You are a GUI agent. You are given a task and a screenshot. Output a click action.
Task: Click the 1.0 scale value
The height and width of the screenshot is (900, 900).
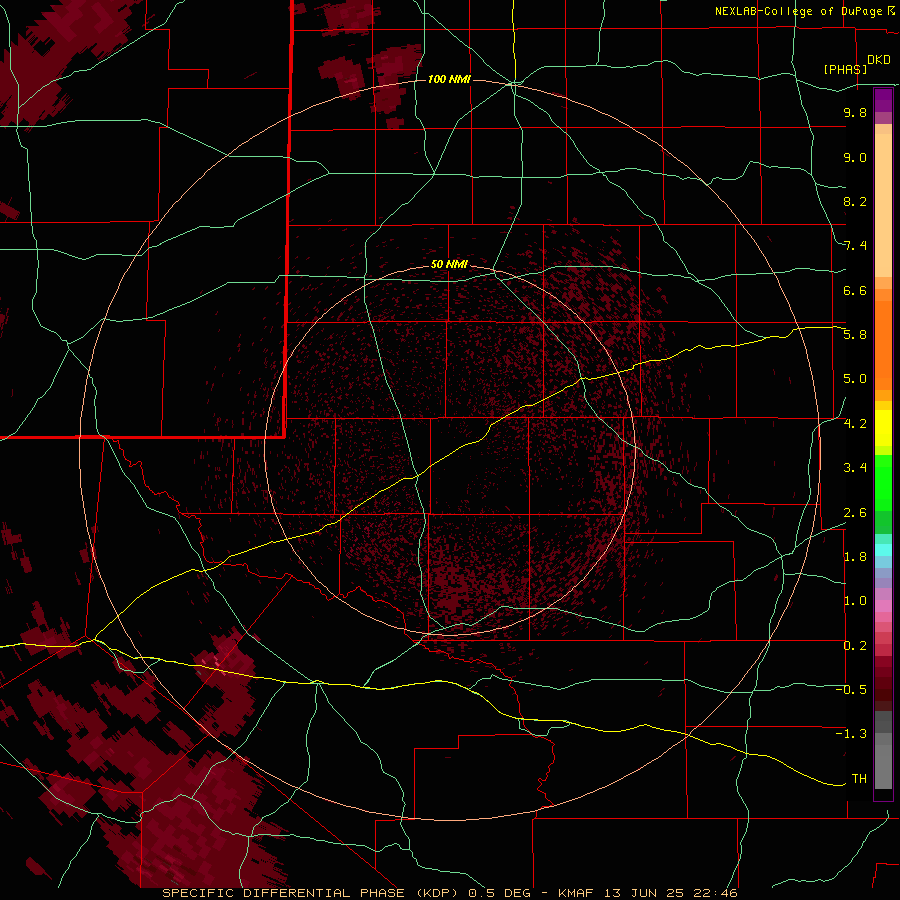(855, 601)
